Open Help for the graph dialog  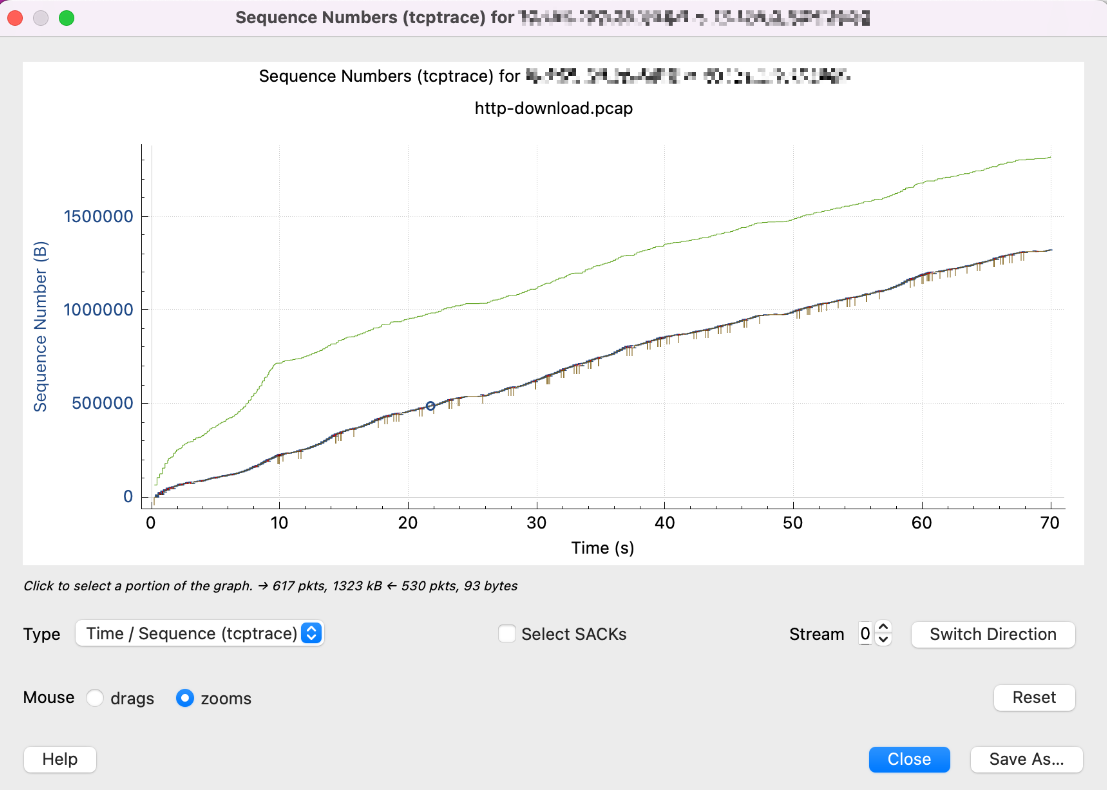pyautogui.click(x=60, y=759)
